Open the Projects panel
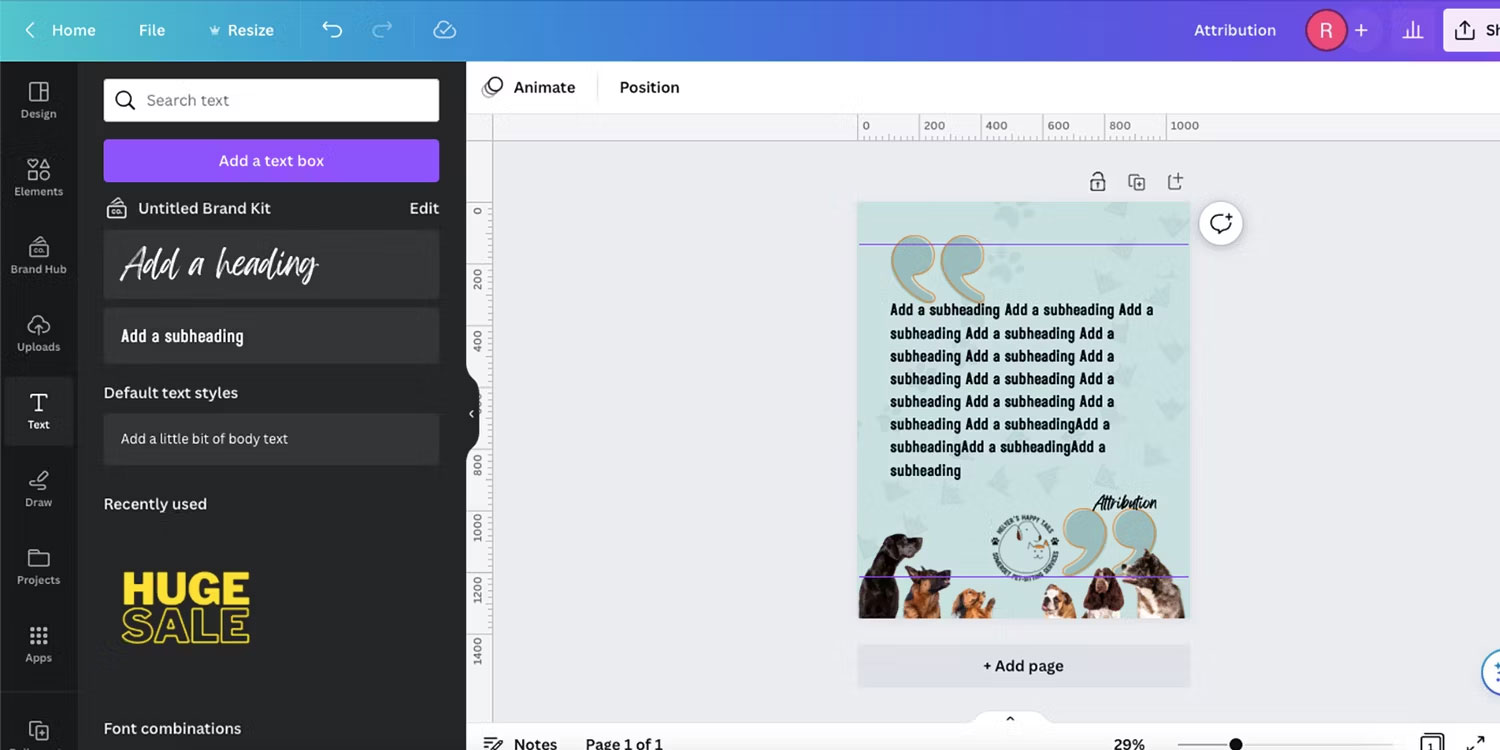The image size is (1500, 750). (x=38, y=566)
